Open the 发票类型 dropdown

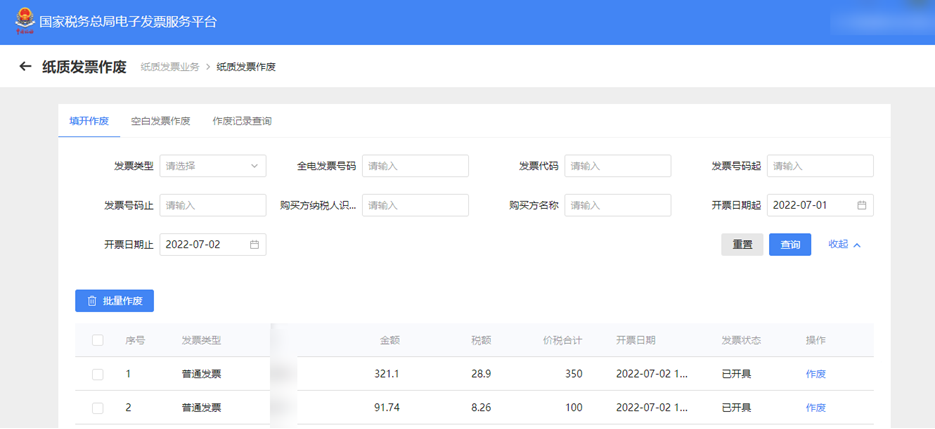(213, 166)
